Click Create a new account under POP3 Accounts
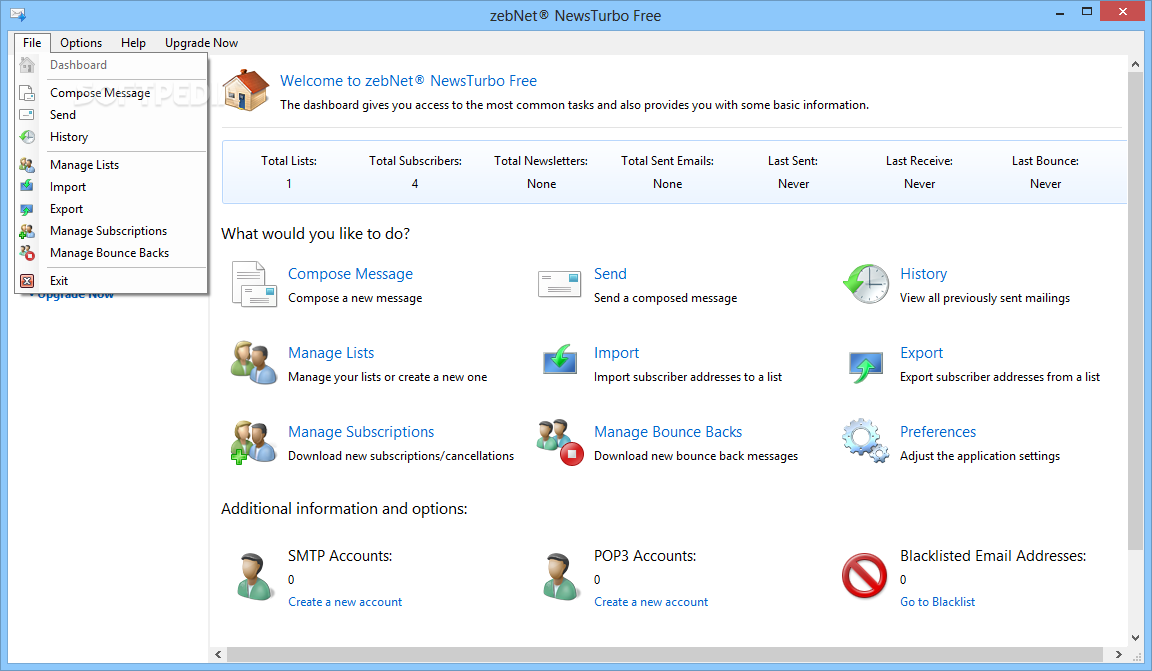The height and width of the screenshot is (671, 1152). coord(651,602)
